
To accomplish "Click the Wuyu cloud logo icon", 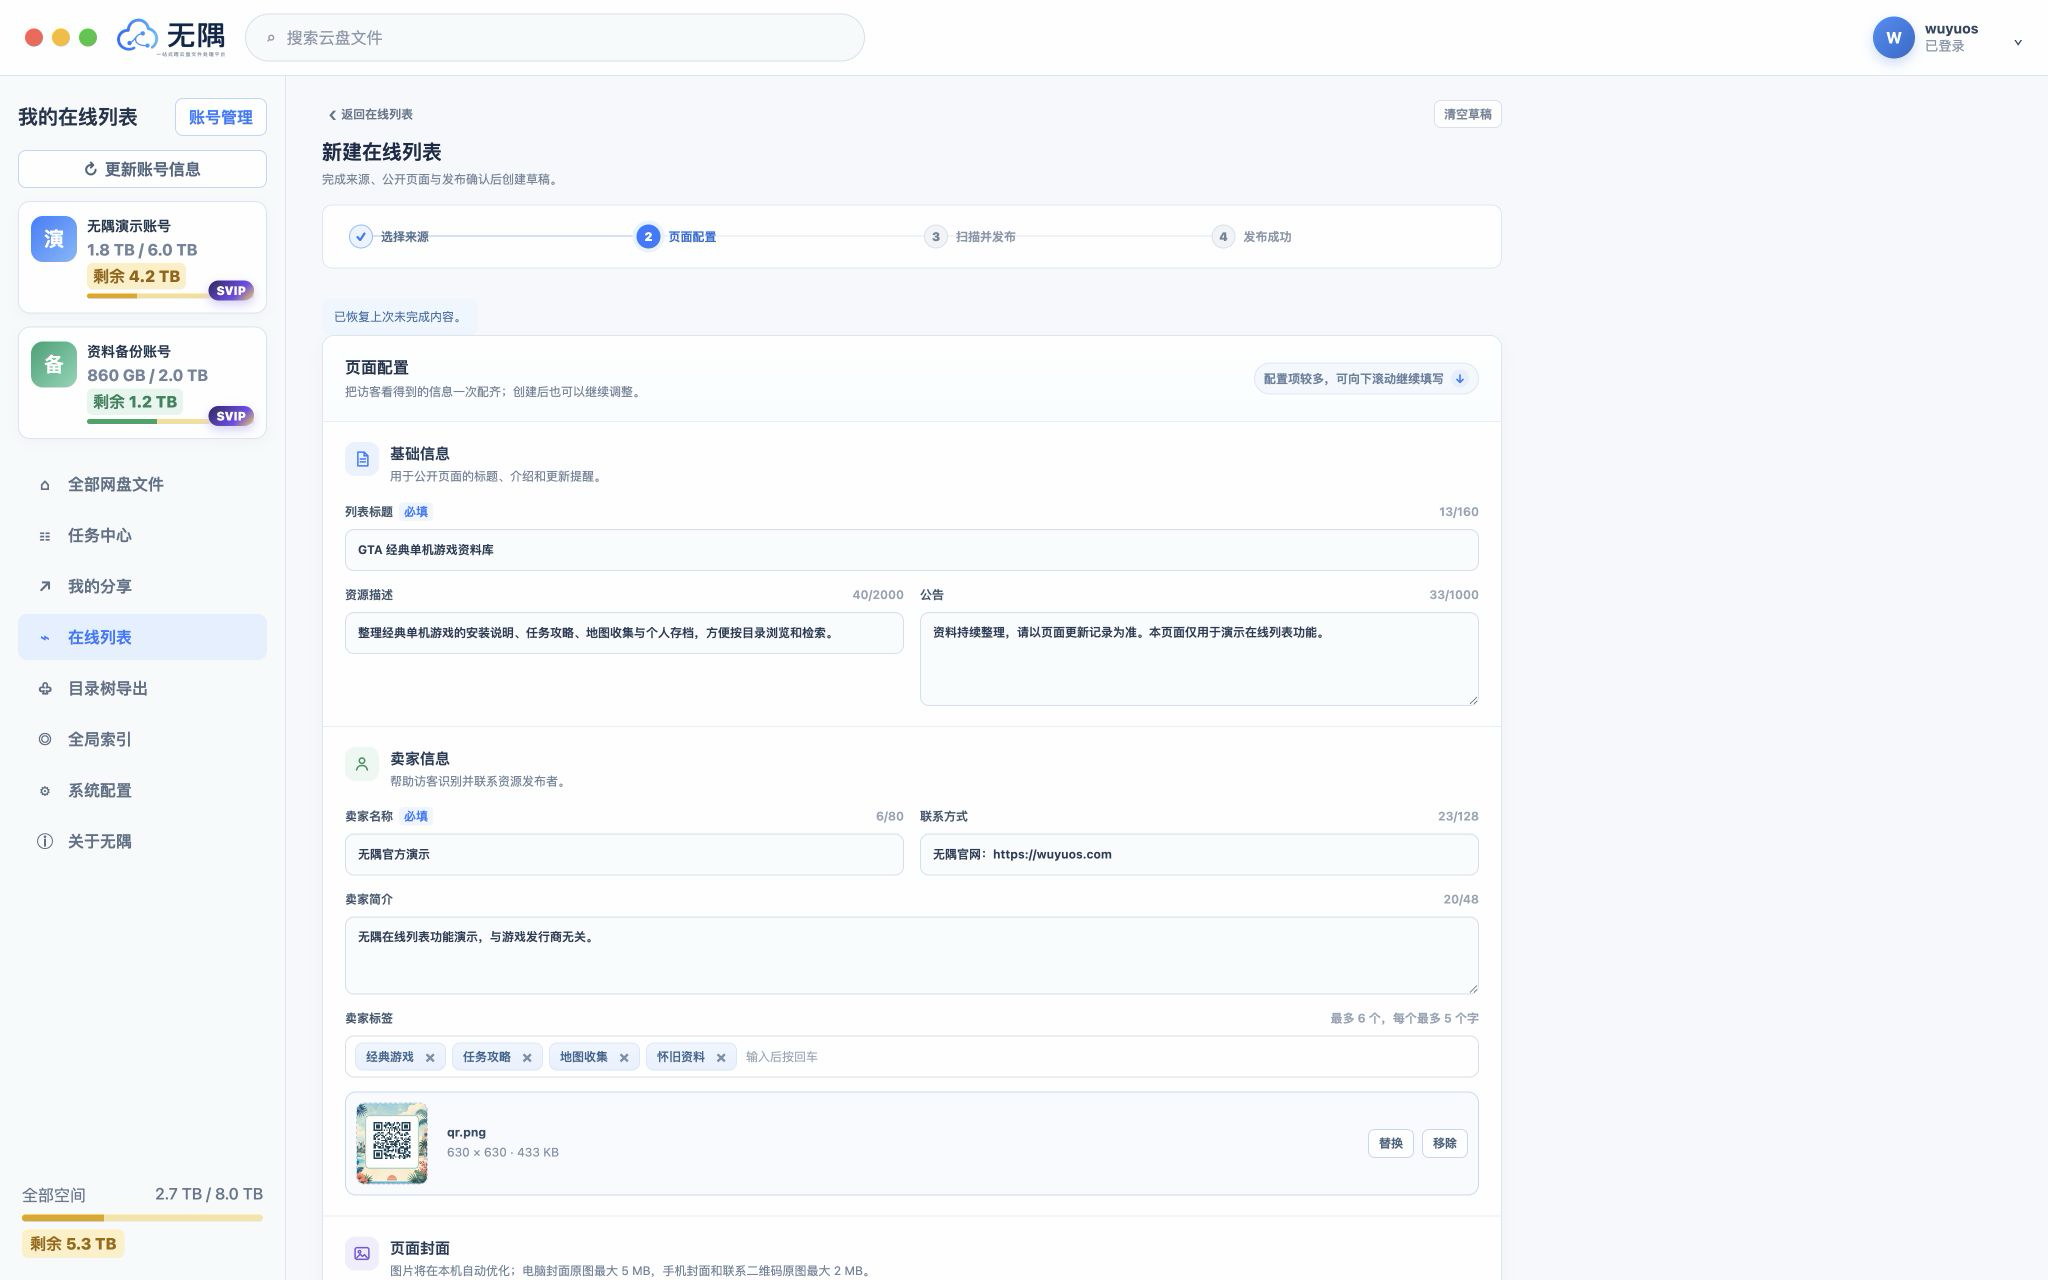I will click(x=138, y=36).
